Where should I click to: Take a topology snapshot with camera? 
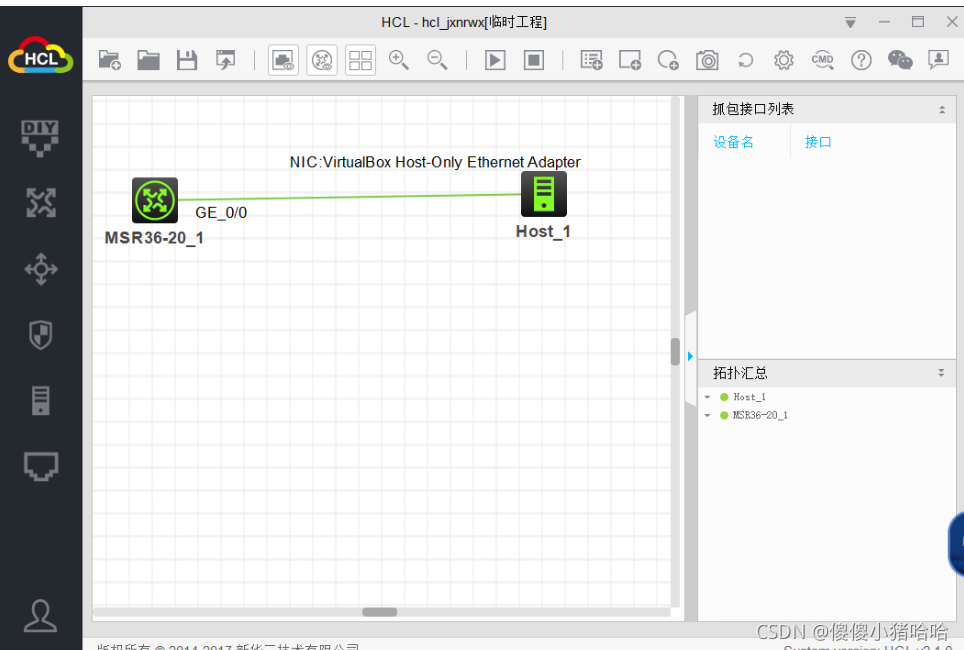707,60
